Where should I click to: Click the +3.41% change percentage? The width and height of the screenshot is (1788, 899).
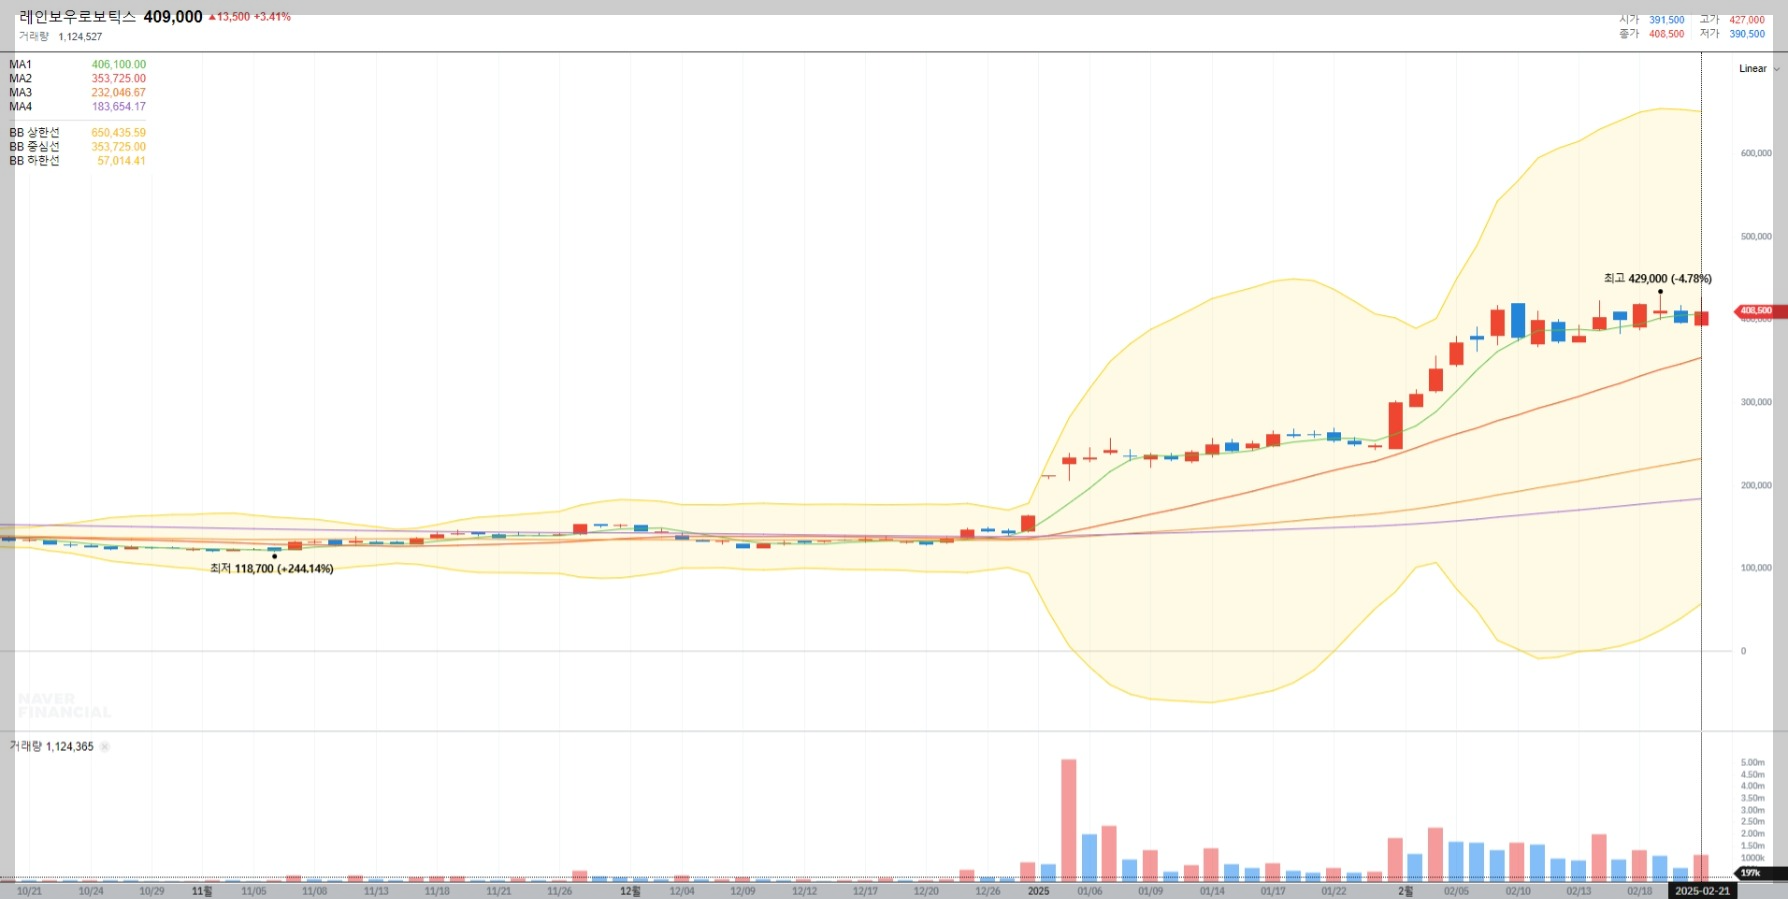pos(272,17)
